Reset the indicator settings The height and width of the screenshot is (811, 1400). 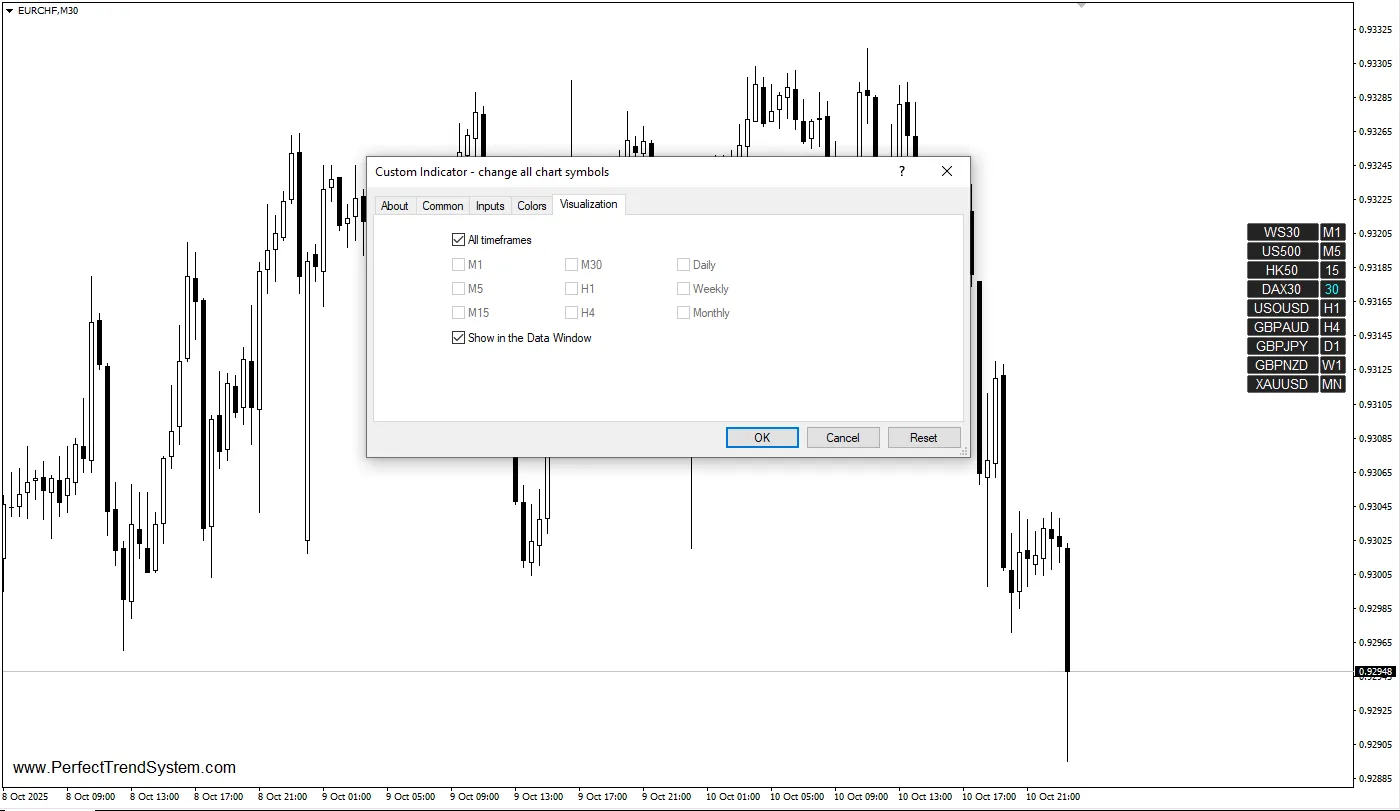(x=923, y=437)
